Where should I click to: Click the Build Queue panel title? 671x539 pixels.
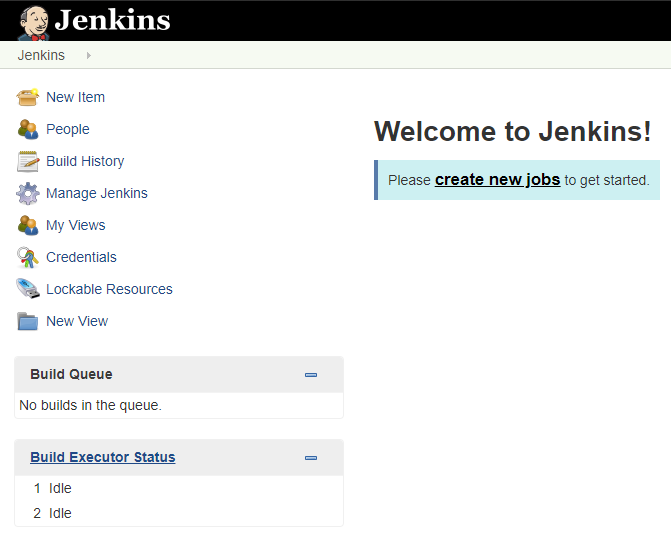71,374
